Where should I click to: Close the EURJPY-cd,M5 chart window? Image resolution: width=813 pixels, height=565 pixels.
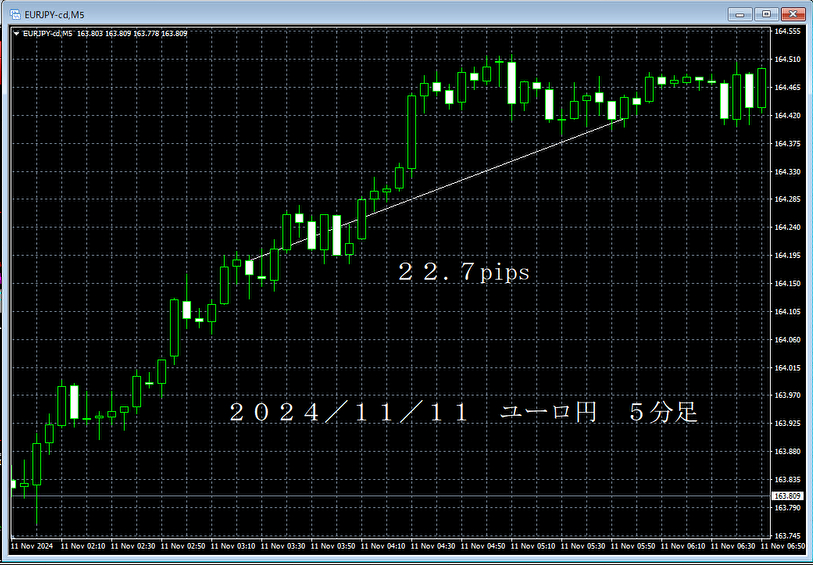(794, 14)
